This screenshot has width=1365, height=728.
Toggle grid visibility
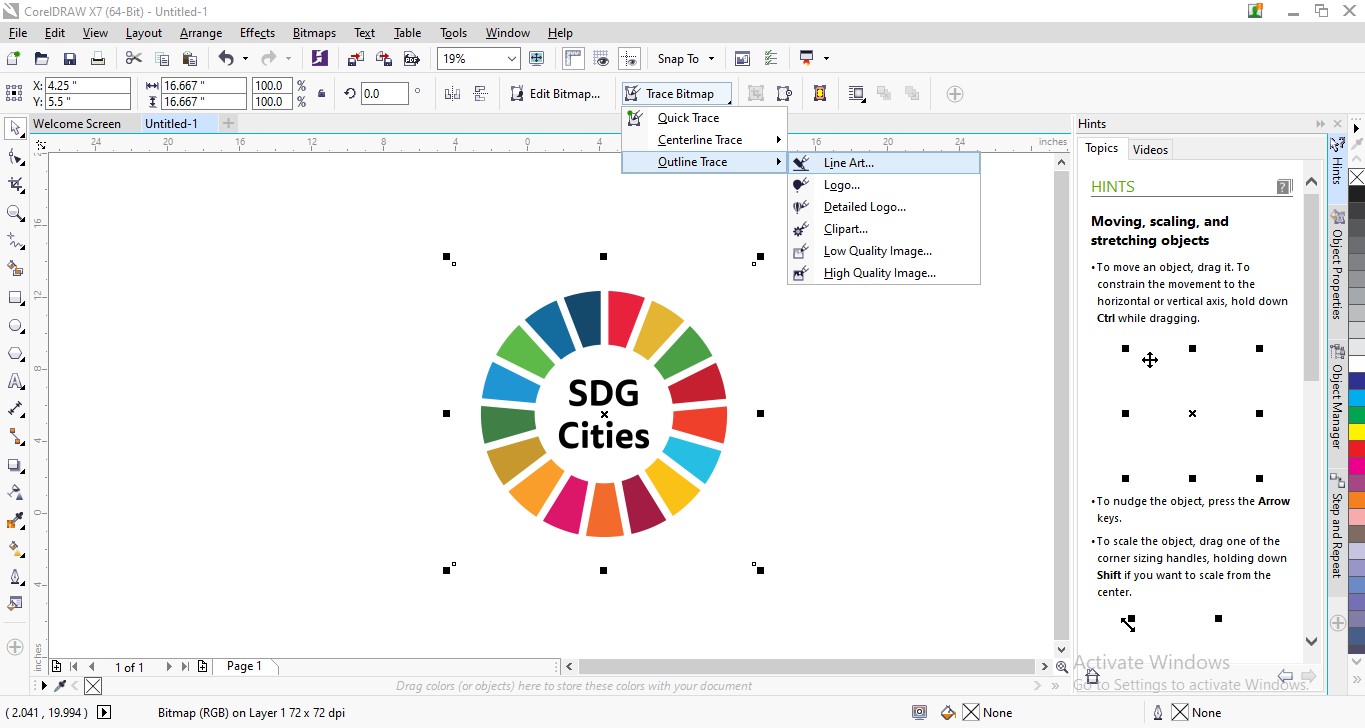tap(601, 59)
